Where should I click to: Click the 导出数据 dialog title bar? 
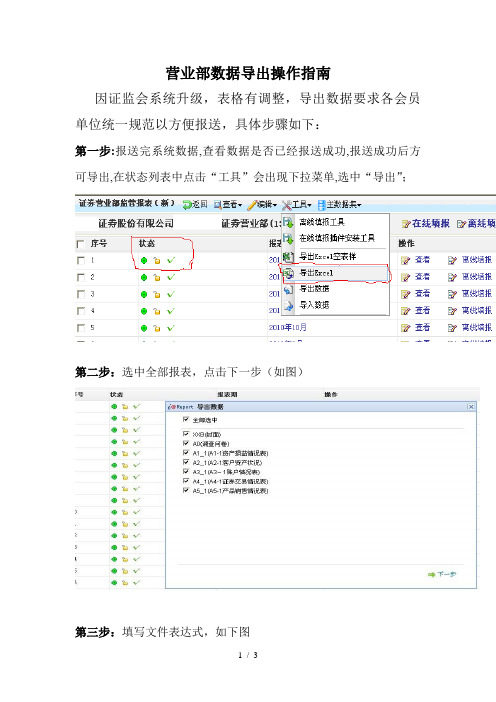pos(321,407)
